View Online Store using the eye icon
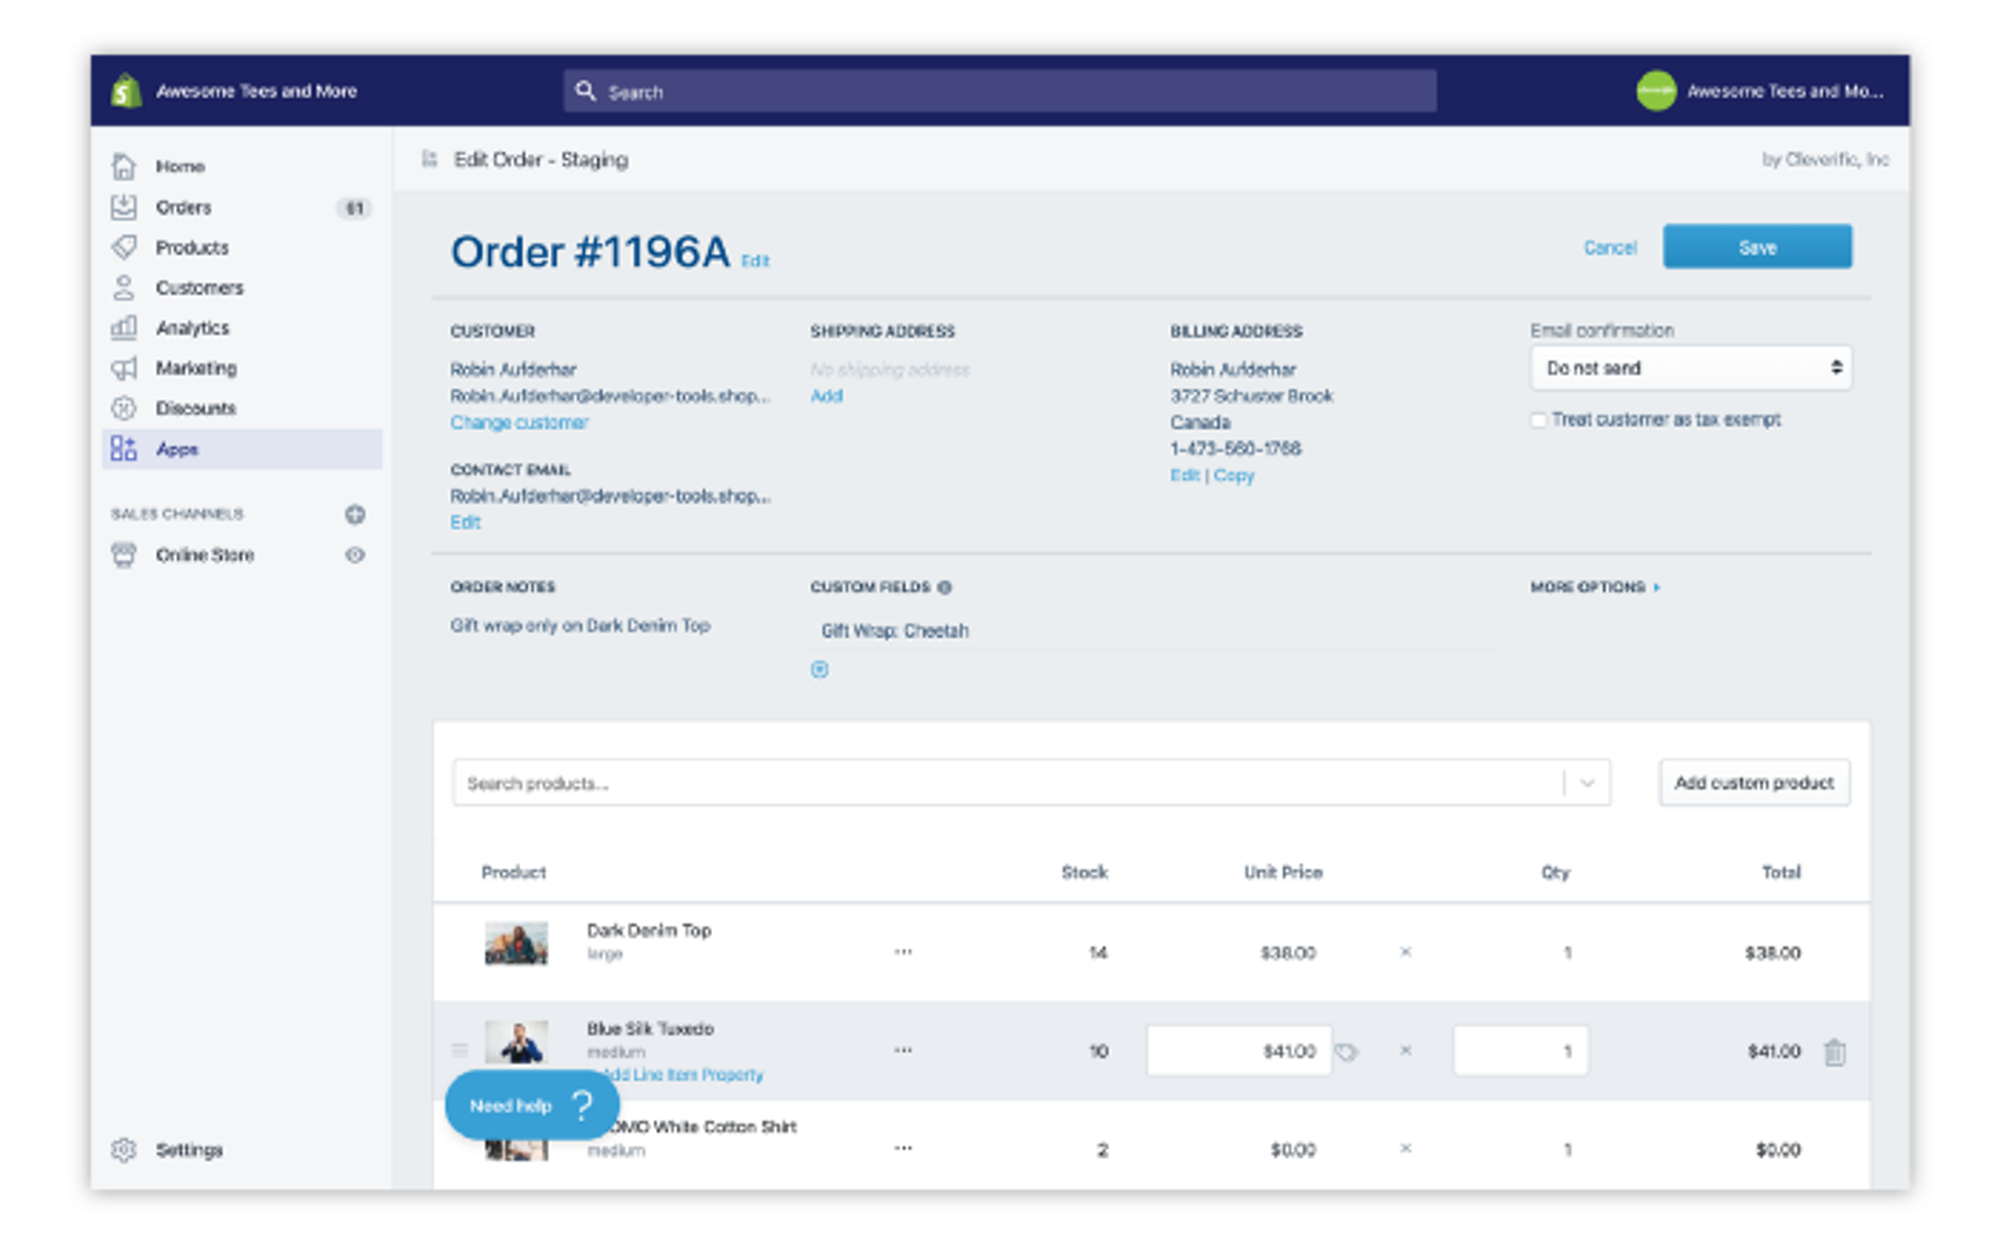 (355, 555)
